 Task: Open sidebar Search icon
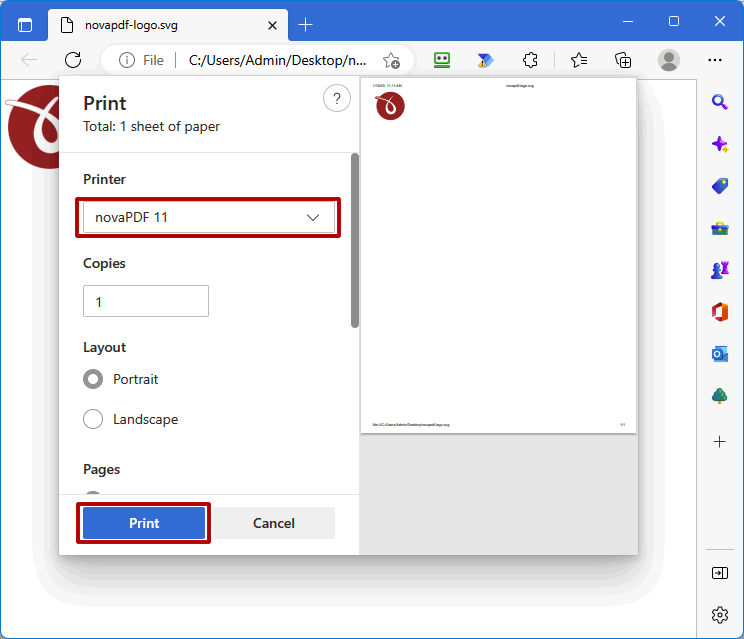(x=720, y=102)
